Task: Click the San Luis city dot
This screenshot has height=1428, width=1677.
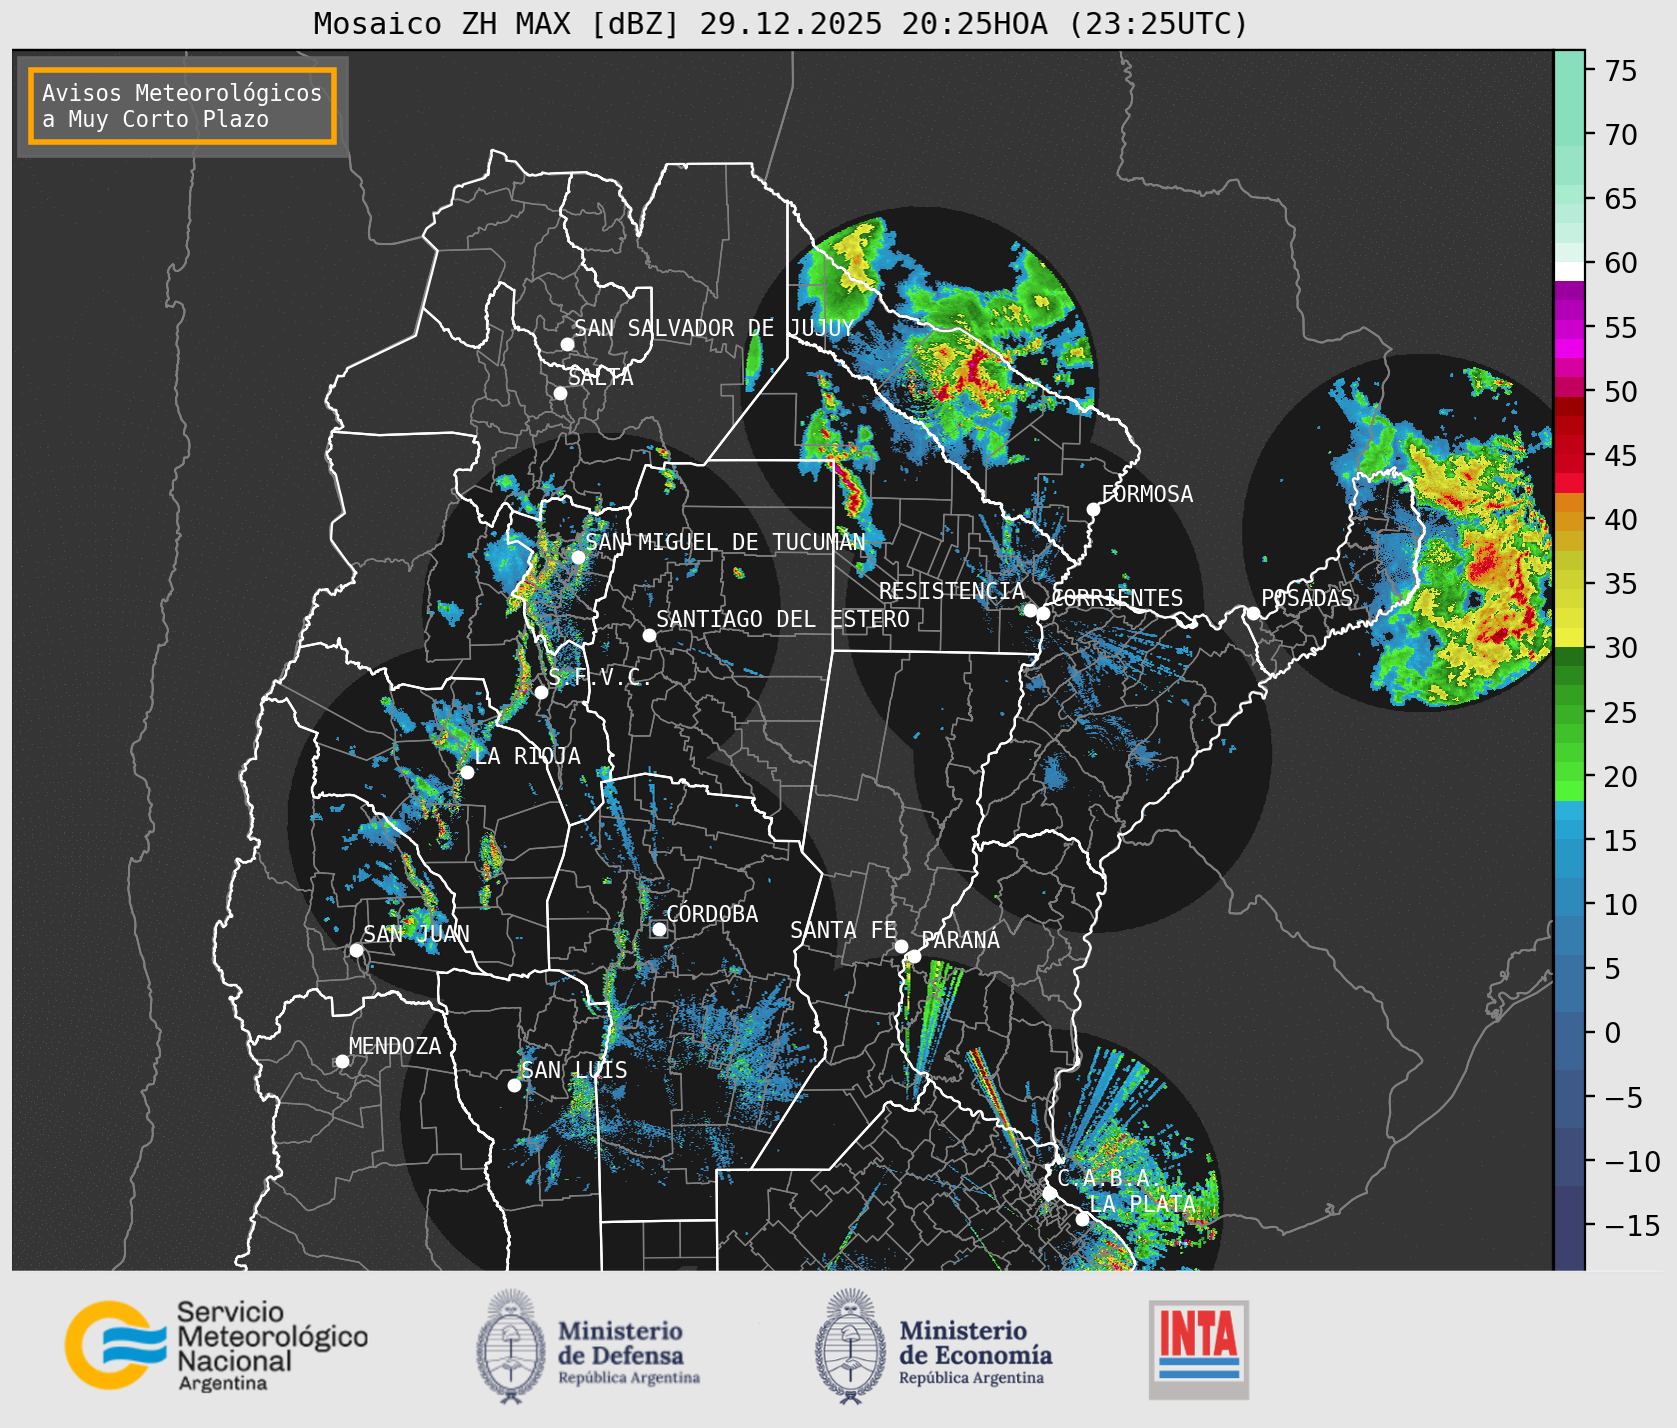Action: coord(514,1085)
